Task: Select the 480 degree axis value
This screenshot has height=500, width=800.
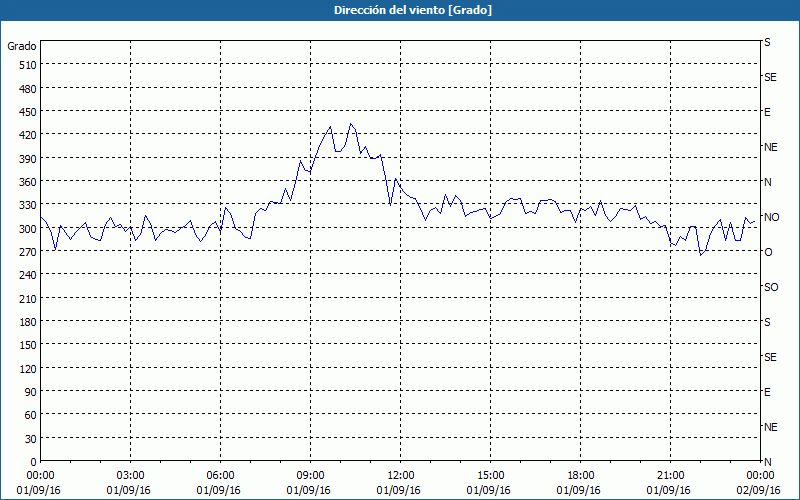Action: click(x=28, y=89)
